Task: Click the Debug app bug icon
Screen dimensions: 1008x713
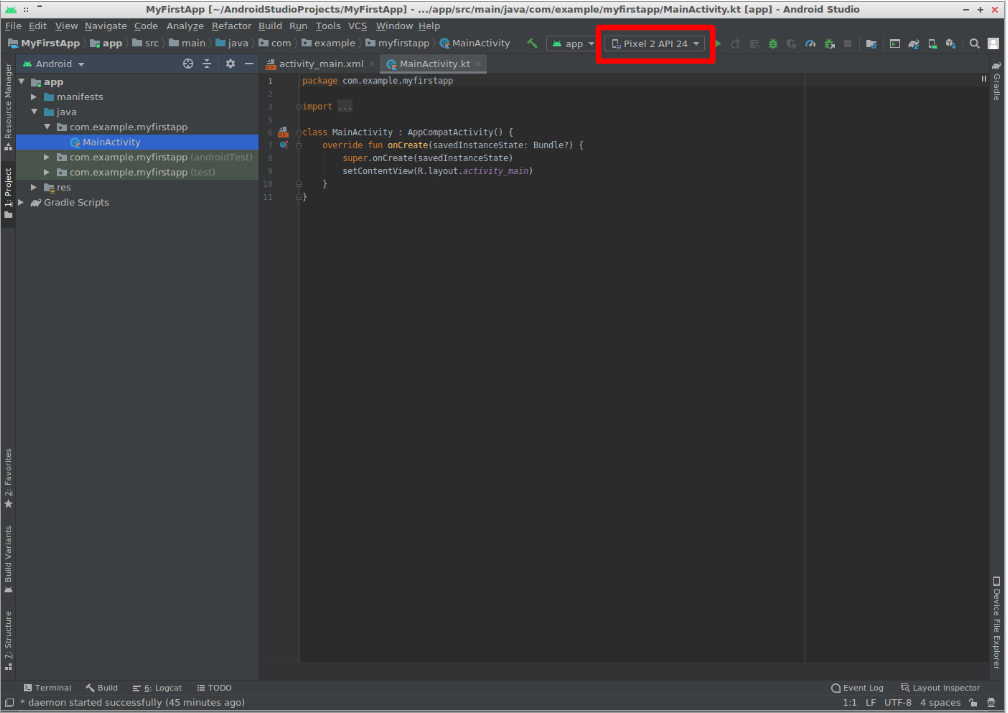Action: tap(773, 44)
